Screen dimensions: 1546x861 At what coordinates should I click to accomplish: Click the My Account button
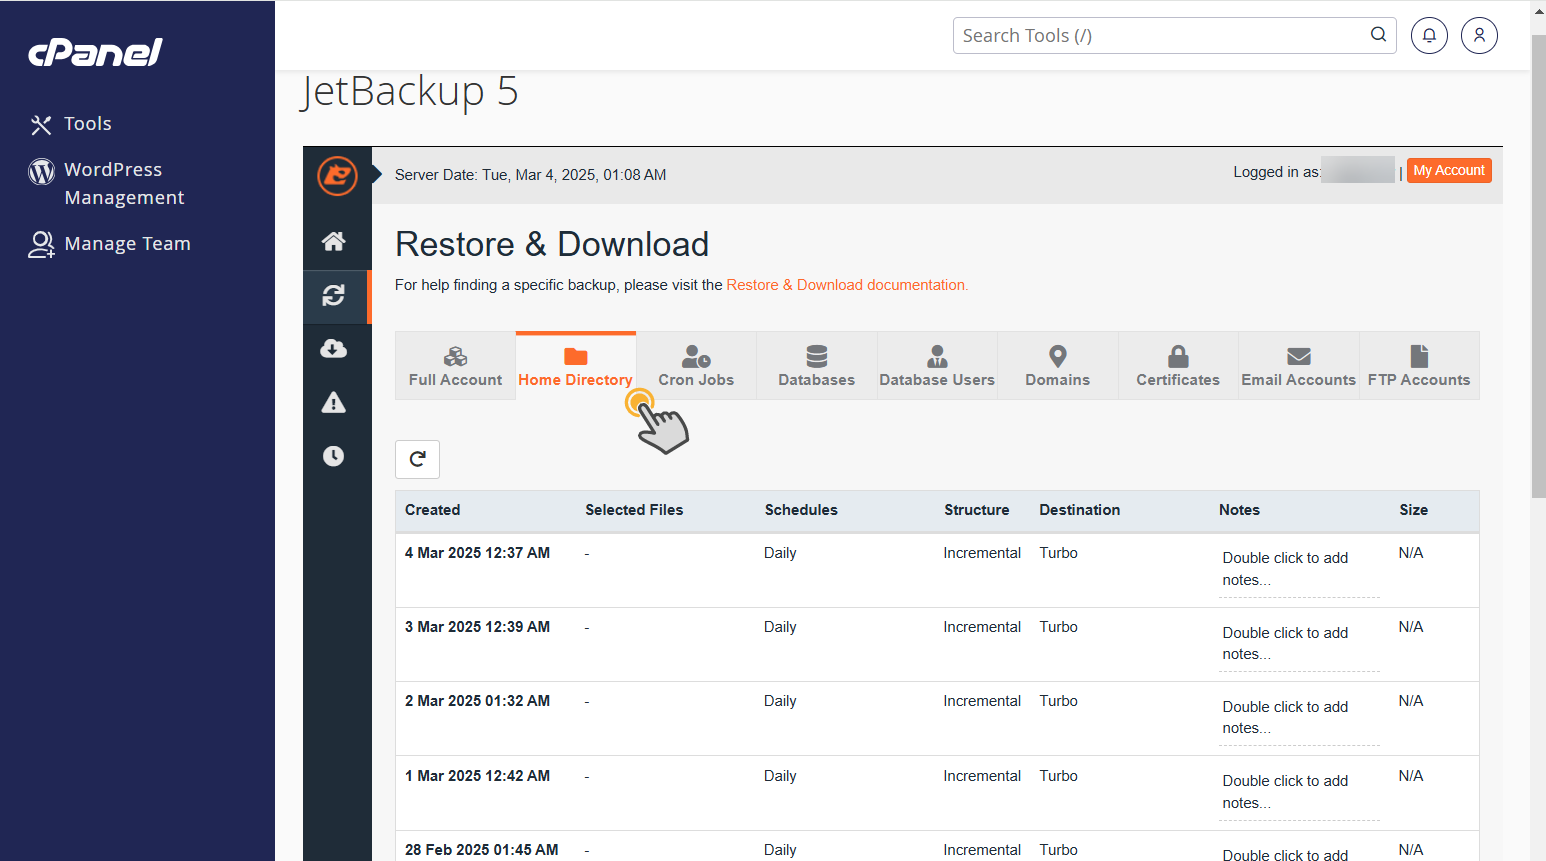coord(1449,171)
